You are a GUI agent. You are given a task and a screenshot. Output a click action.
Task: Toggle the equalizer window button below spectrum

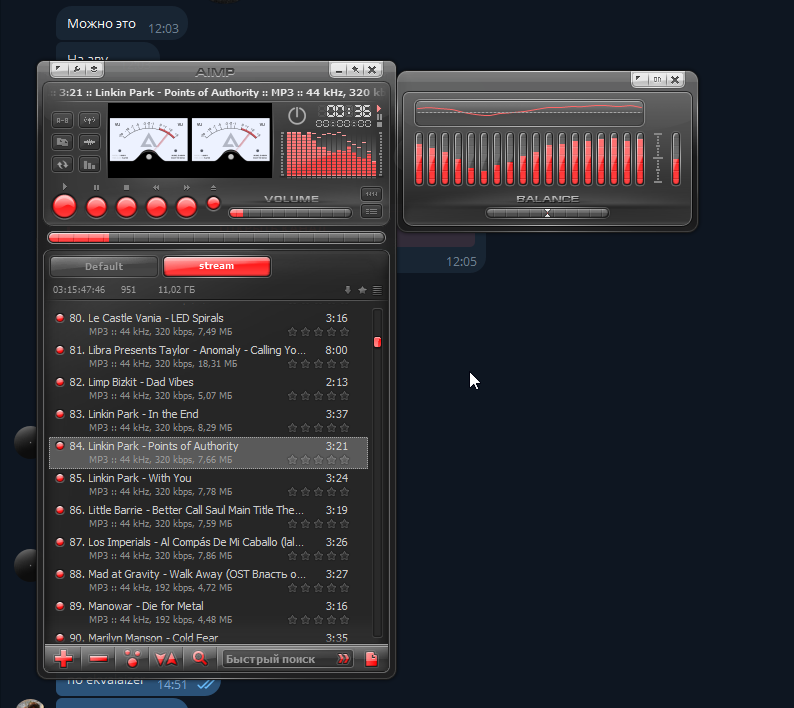(371, 194)
